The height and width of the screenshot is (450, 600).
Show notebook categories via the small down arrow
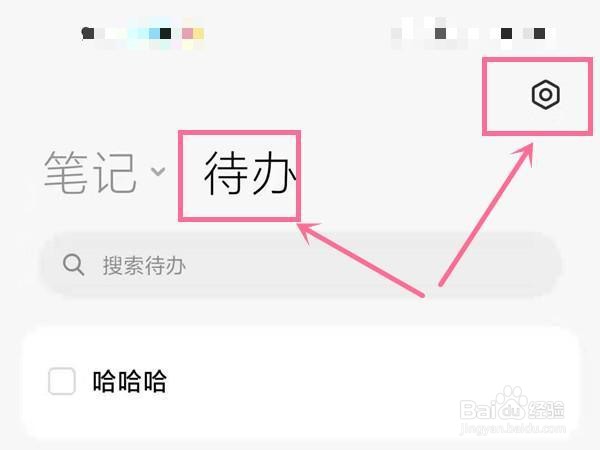pyautogui.click(x=158, y=171)
